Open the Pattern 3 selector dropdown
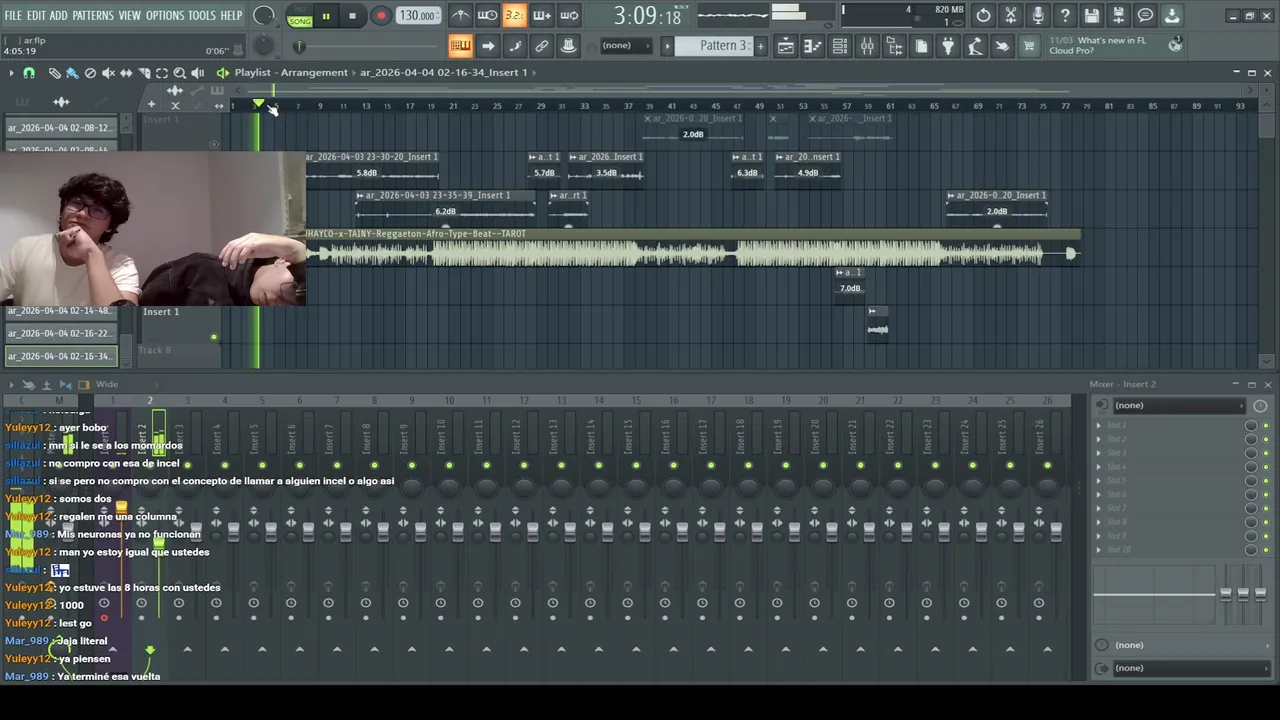This screenshot has height=720, width=1280. [713, 46]
